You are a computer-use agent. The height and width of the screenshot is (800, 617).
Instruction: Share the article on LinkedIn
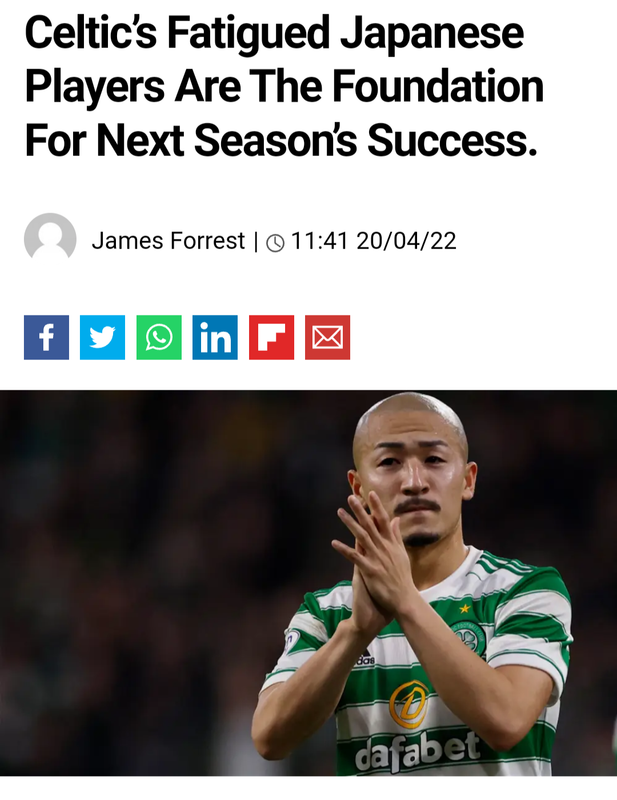(215, 337)
